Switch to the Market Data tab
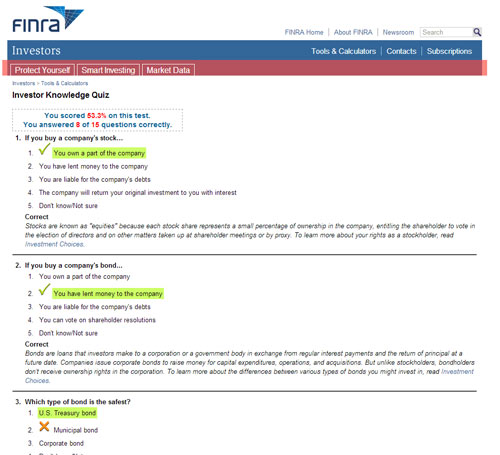Image resolution: width=500 pixels, height=455 pixels. tap(168, 70)
